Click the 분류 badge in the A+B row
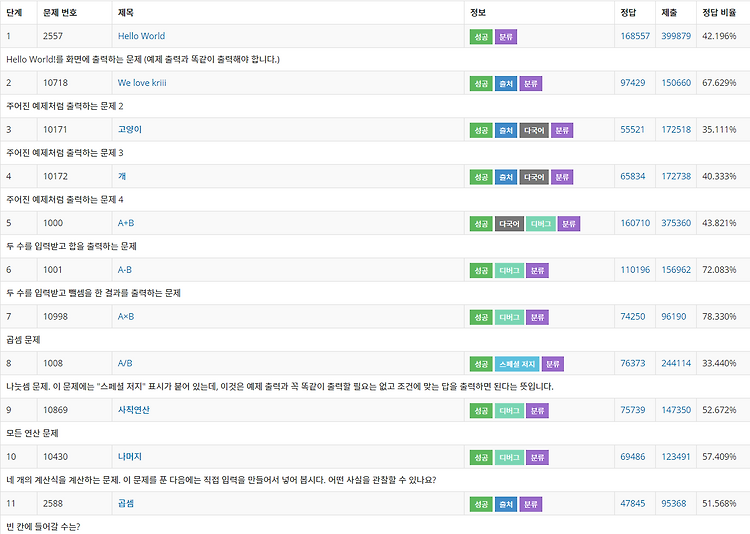The width and height of the screenshot is (750, 534). [569, 224]
